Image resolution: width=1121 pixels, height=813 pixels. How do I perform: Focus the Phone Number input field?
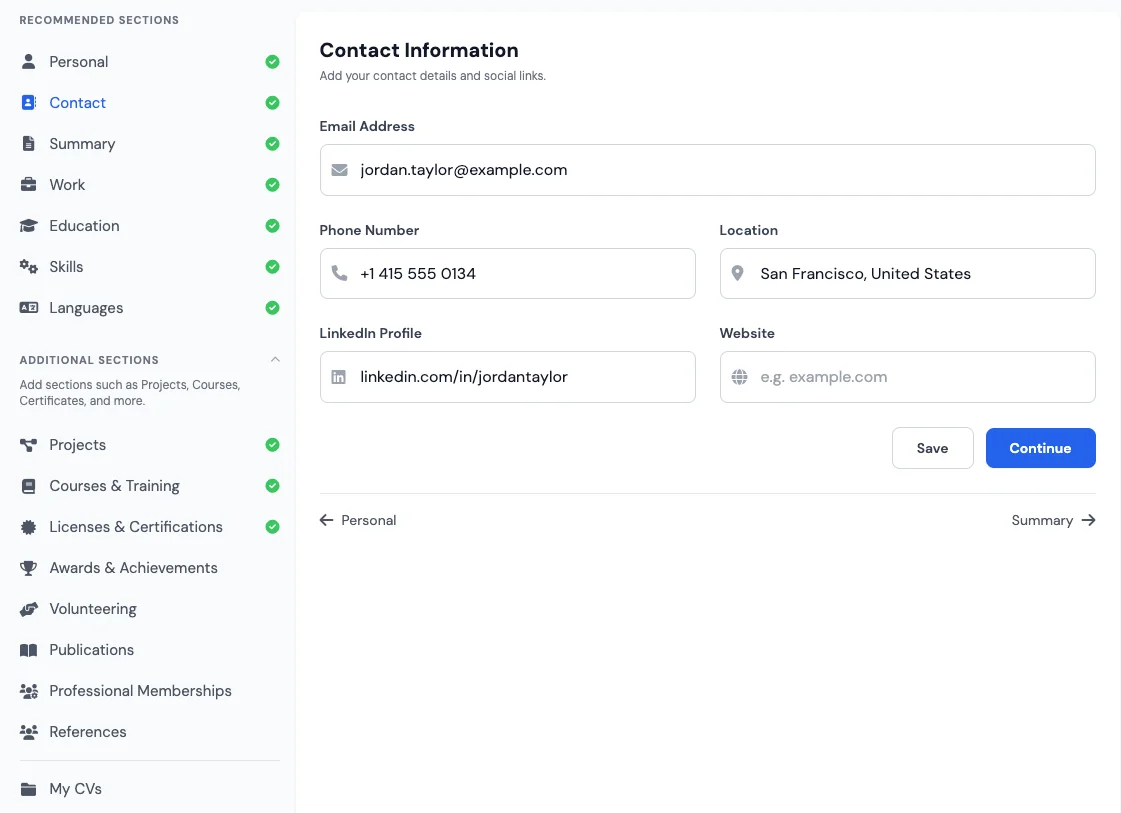[x=508, y=273]
